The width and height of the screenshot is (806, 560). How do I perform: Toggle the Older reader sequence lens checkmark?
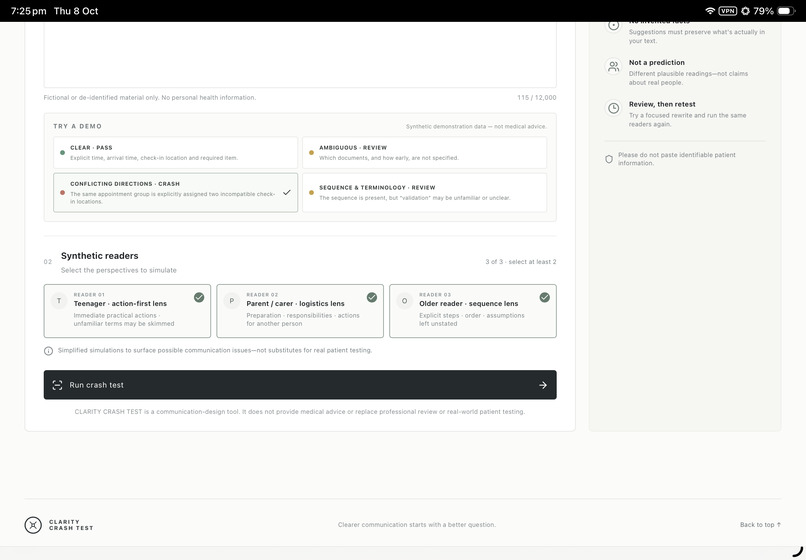[x=544, y=297]
